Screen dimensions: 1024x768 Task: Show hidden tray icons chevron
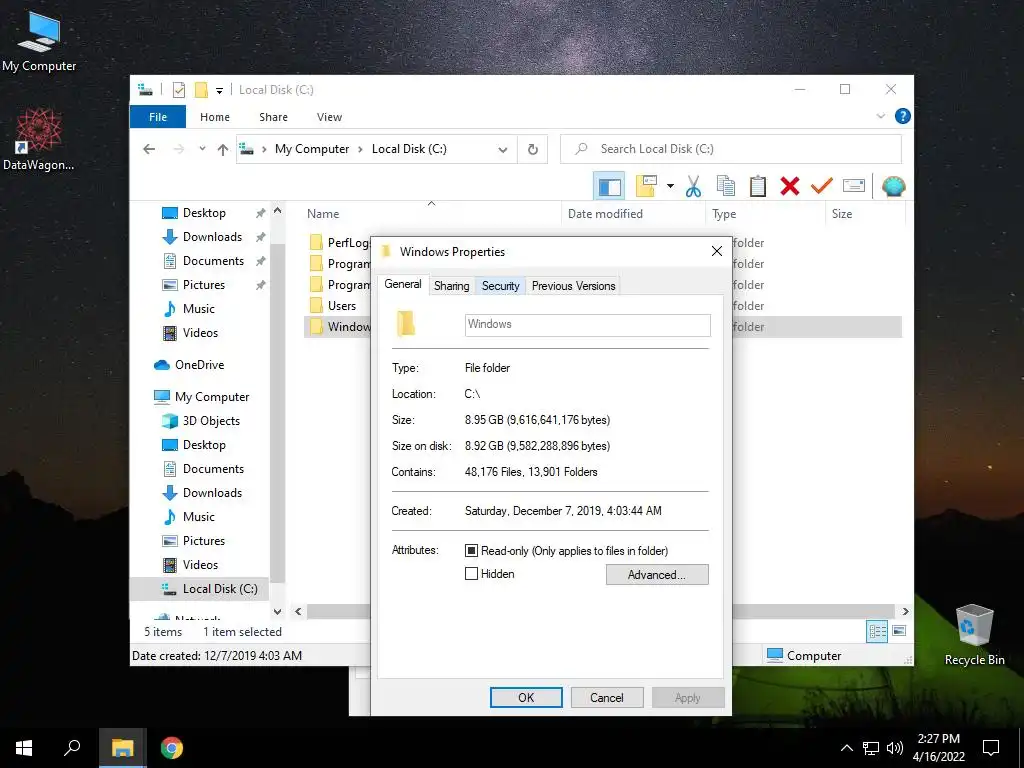(846, 748)
